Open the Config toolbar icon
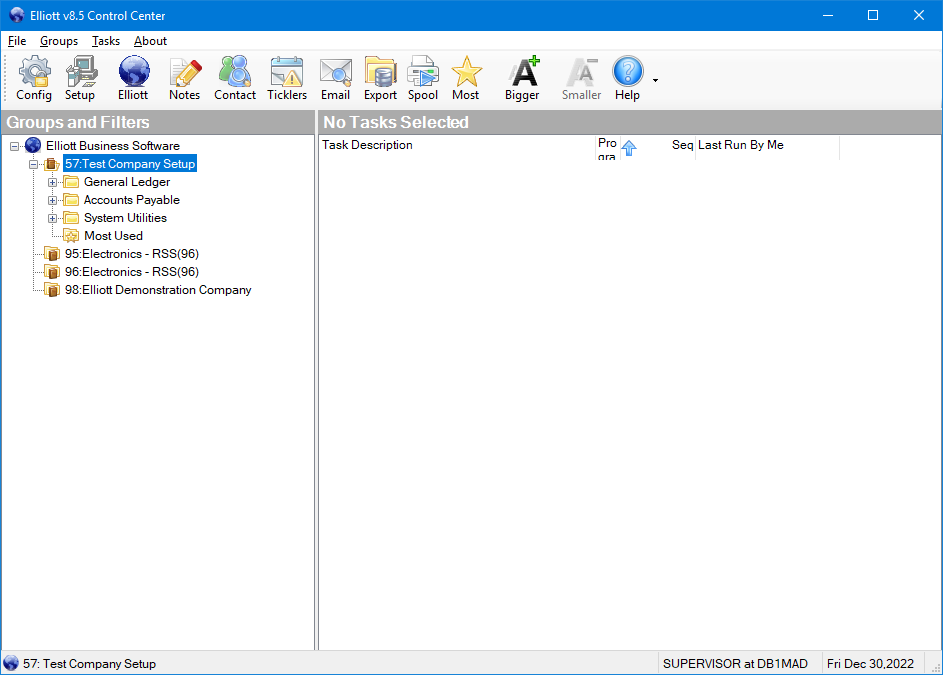943x675 pixels. [34, 78]
